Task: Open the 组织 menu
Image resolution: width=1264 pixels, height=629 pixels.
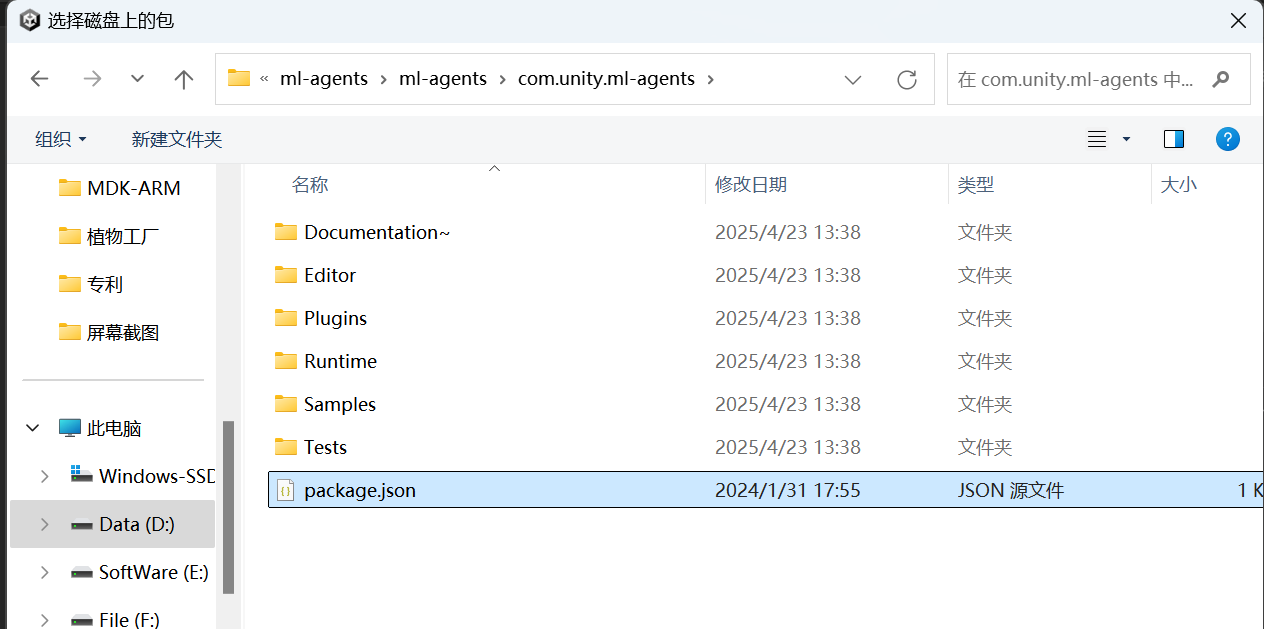Action: click(60, 139)
